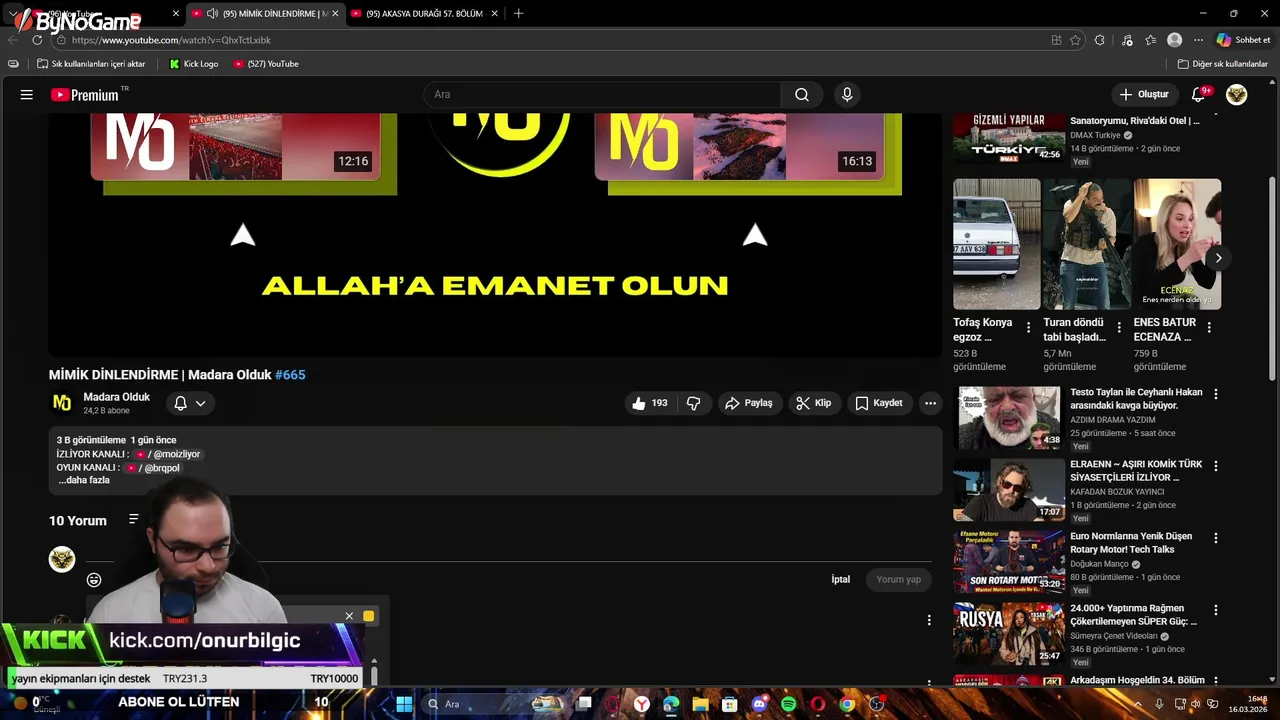Open Madara Olduk channel avatar
Viewport: 1280px width, 720px height.
[62, 403]
